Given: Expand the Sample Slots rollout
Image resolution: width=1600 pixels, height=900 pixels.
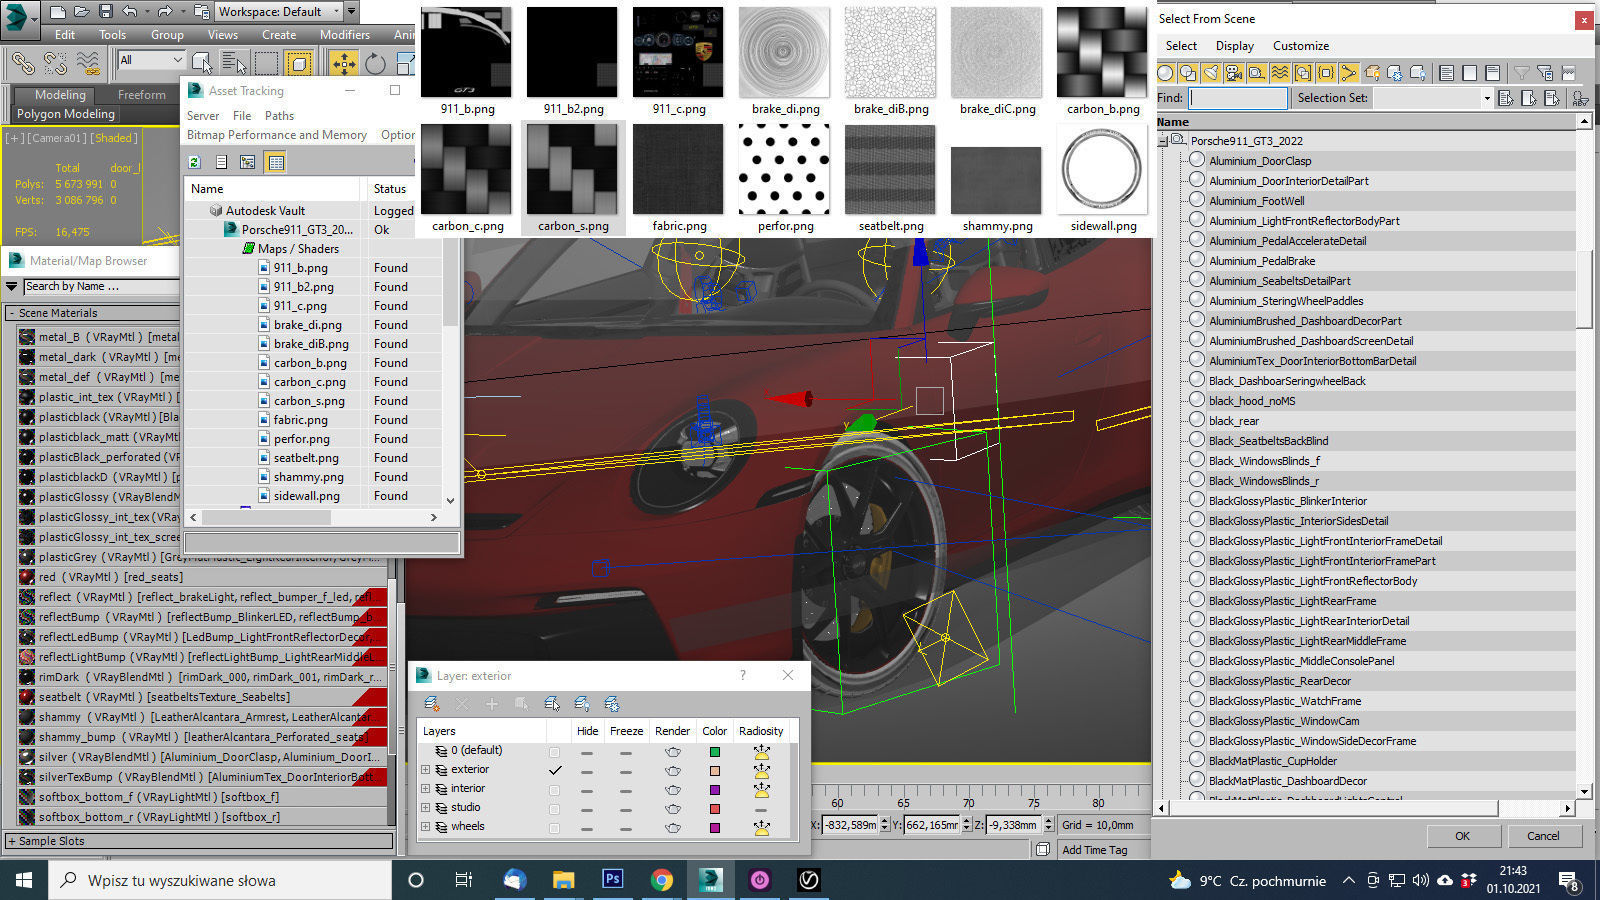Looking at the screenshot, I should [199, 841].
